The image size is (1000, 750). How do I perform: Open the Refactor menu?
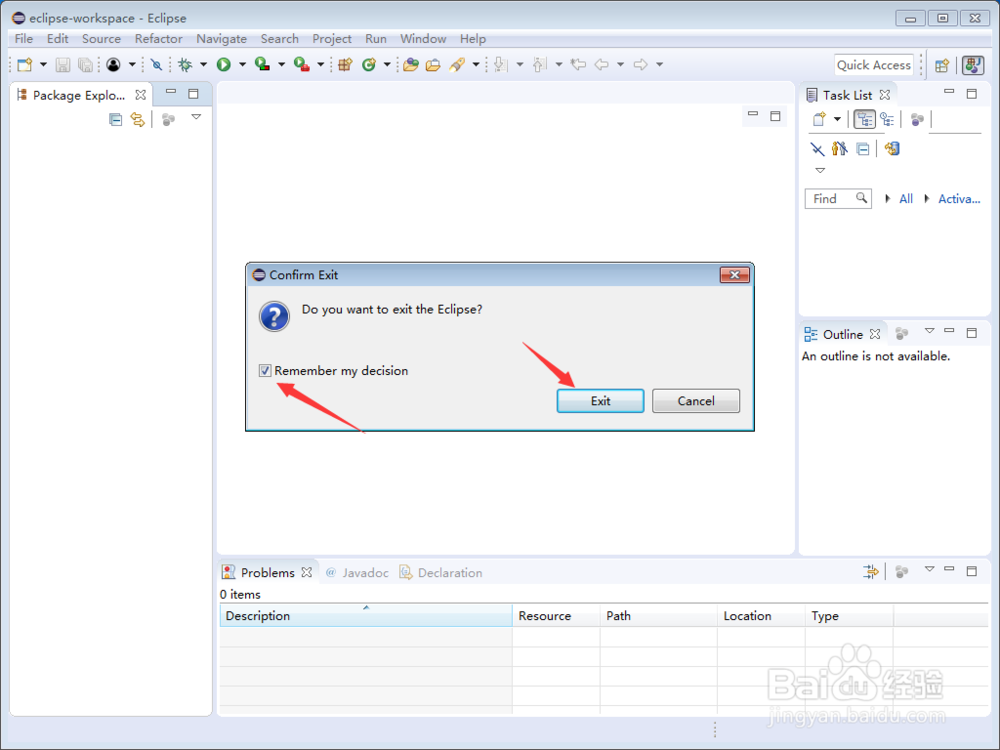[x=158, y=39]
